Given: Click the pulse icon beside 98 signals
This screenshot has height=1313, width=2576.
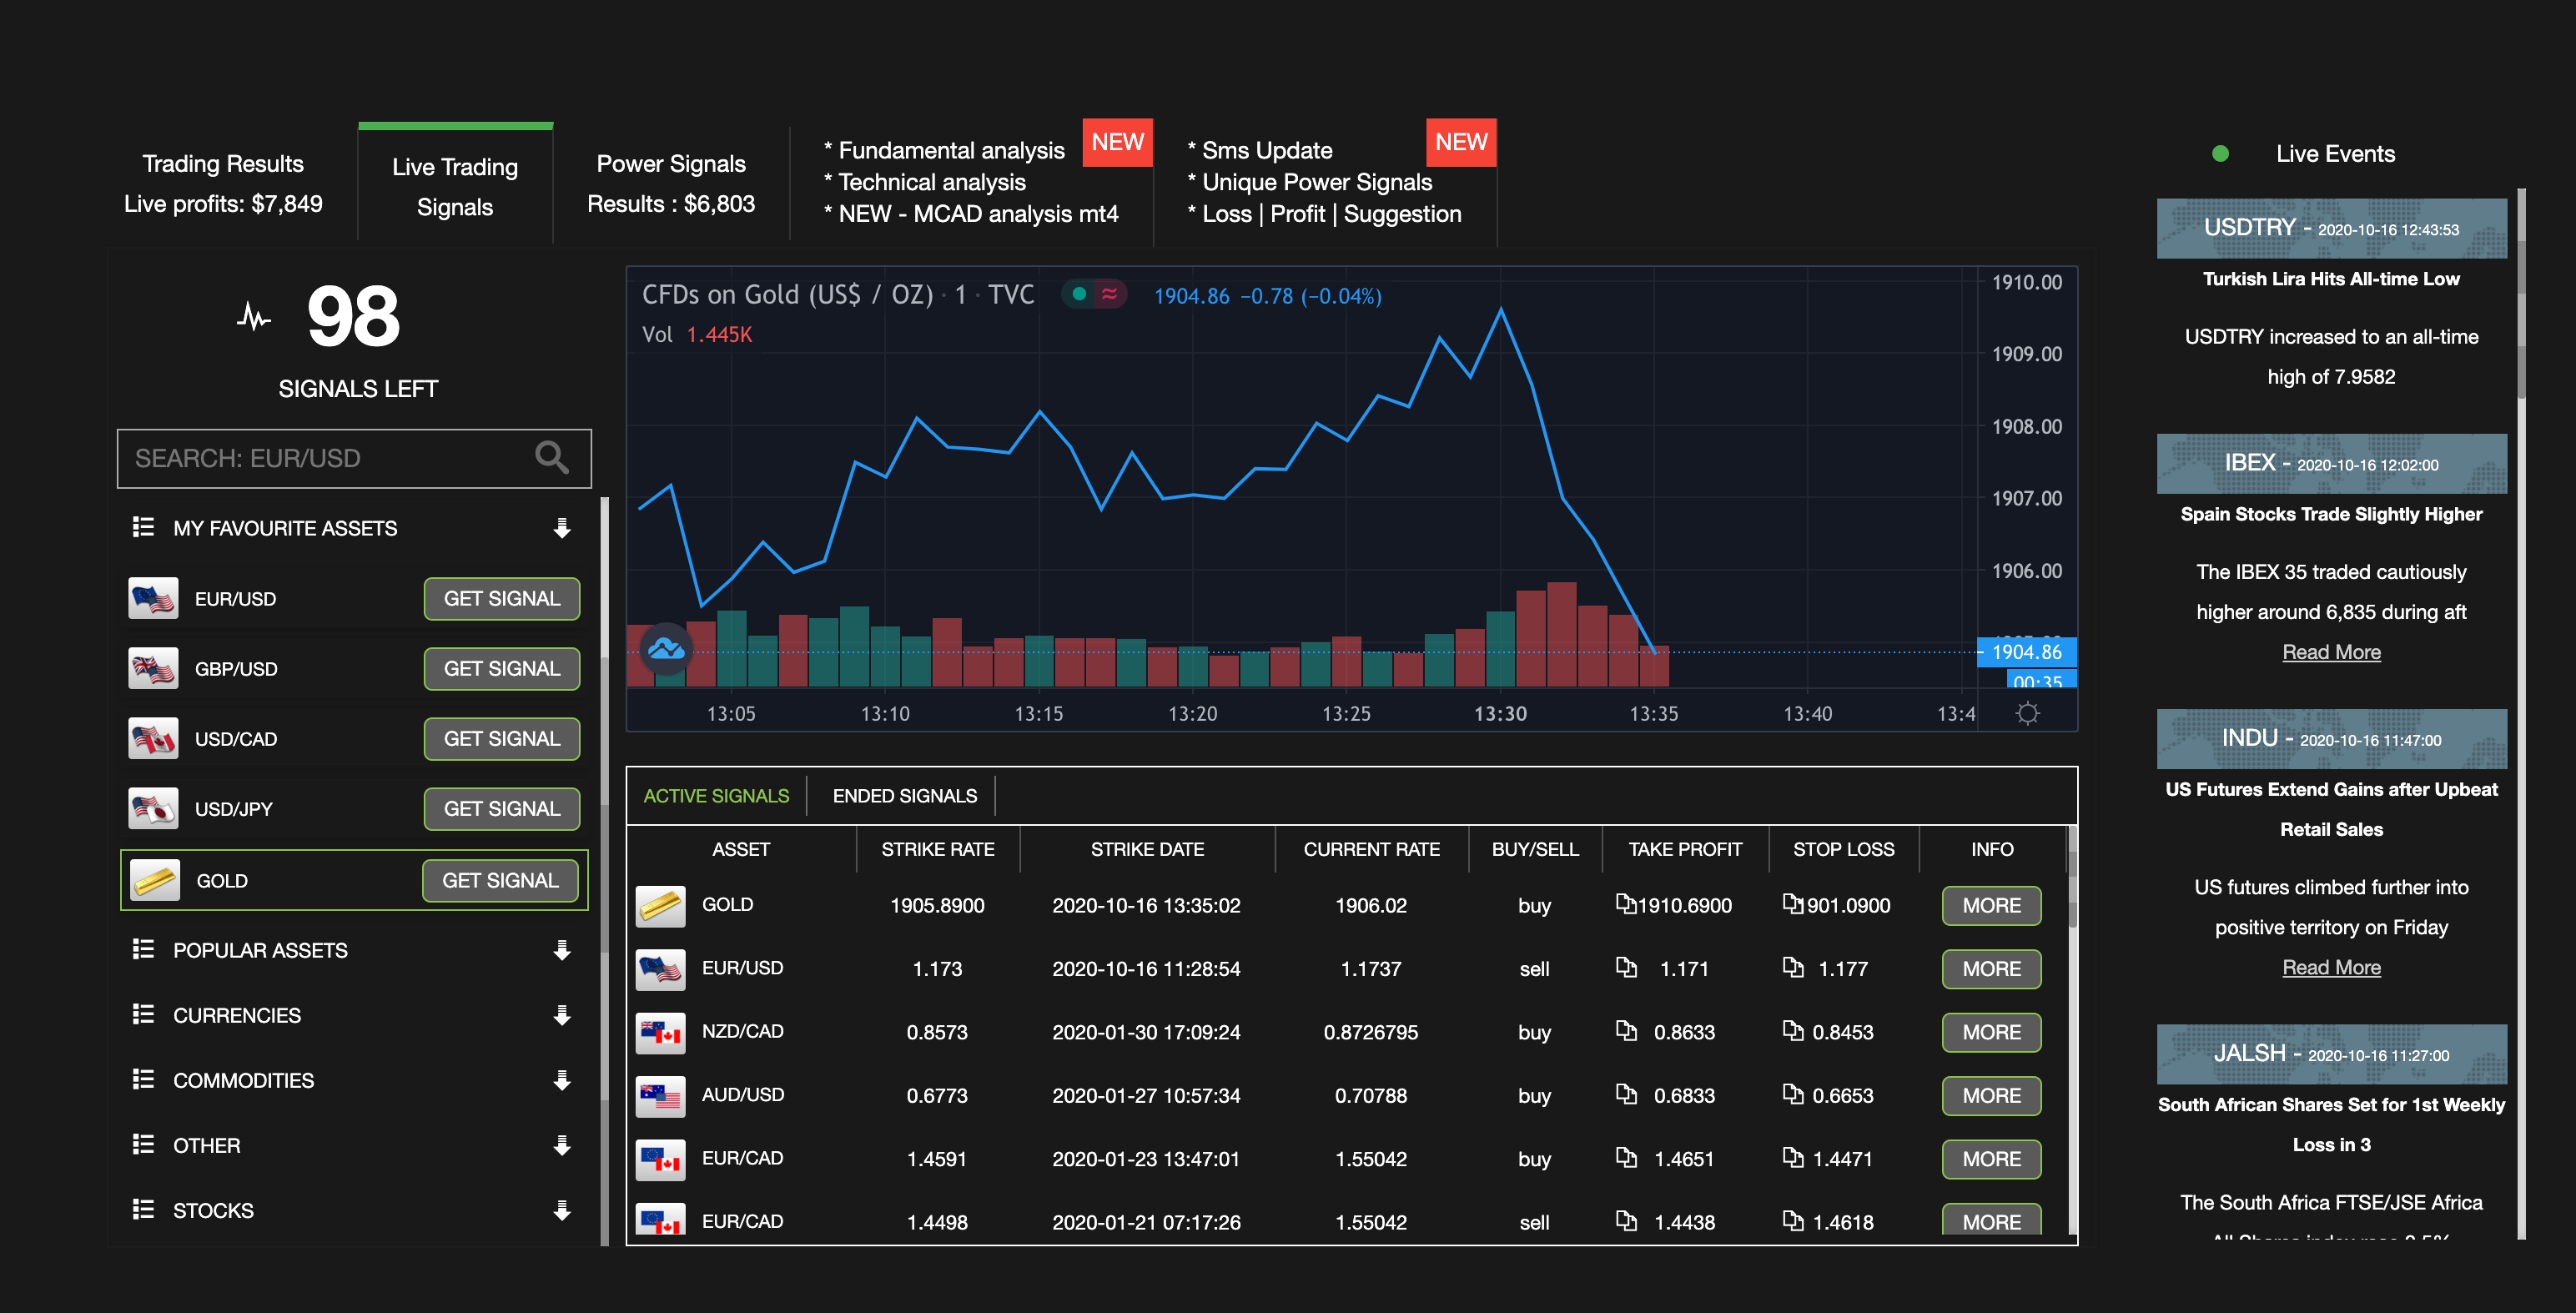Looking at the screenshot, I should pyautogui.click(x=254, y=317).
